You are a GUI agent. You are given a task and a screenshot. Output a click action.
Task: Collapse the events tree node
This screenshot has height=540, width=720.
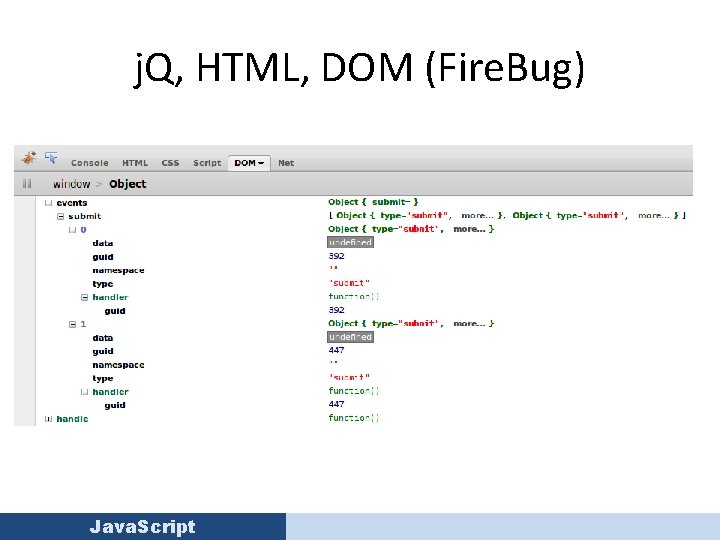tap(48, 203)
